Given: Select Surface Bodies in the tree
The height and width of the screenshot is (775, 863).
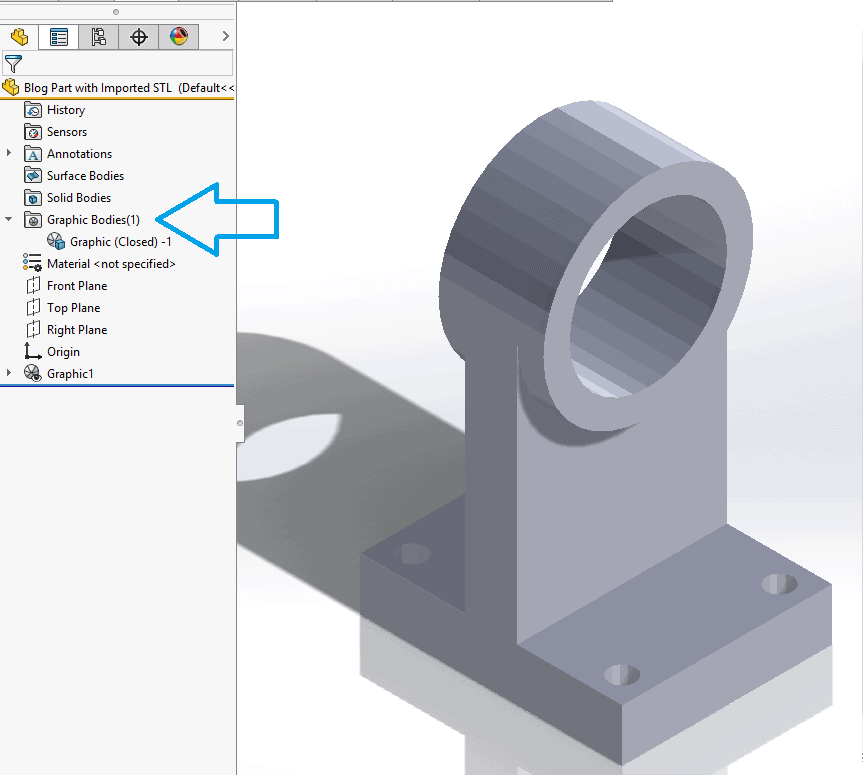Looking at the screenshot, I should coord(85,176).
